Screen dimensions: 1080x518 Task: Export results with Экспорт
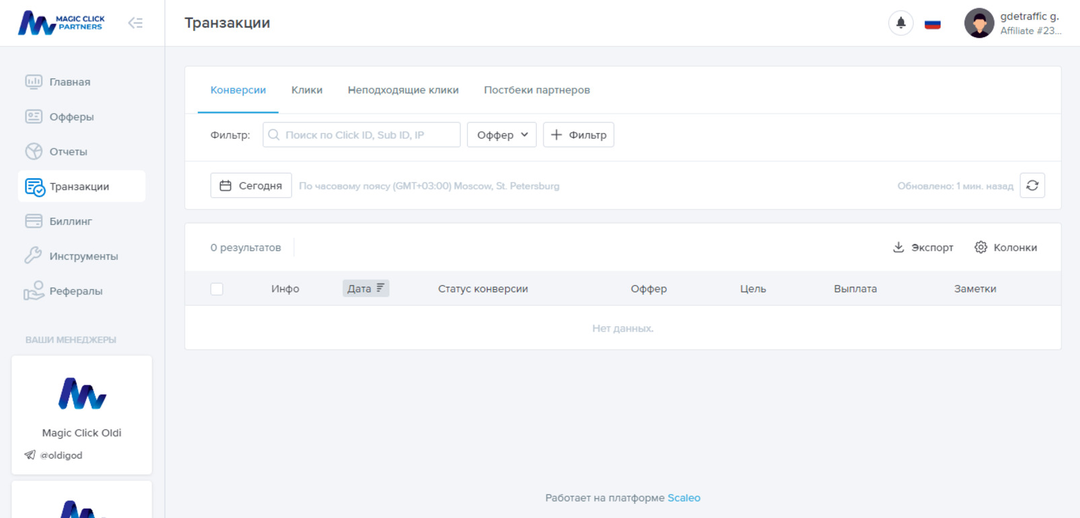tap(923, 248)
